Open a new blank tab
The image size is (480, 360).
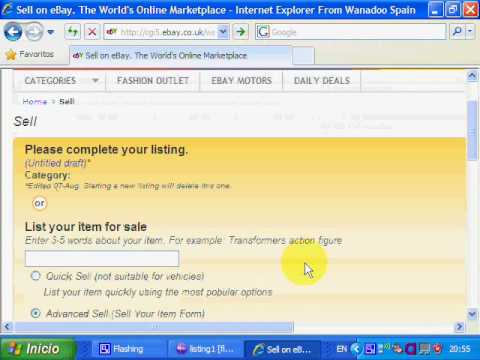pos(303,56)
